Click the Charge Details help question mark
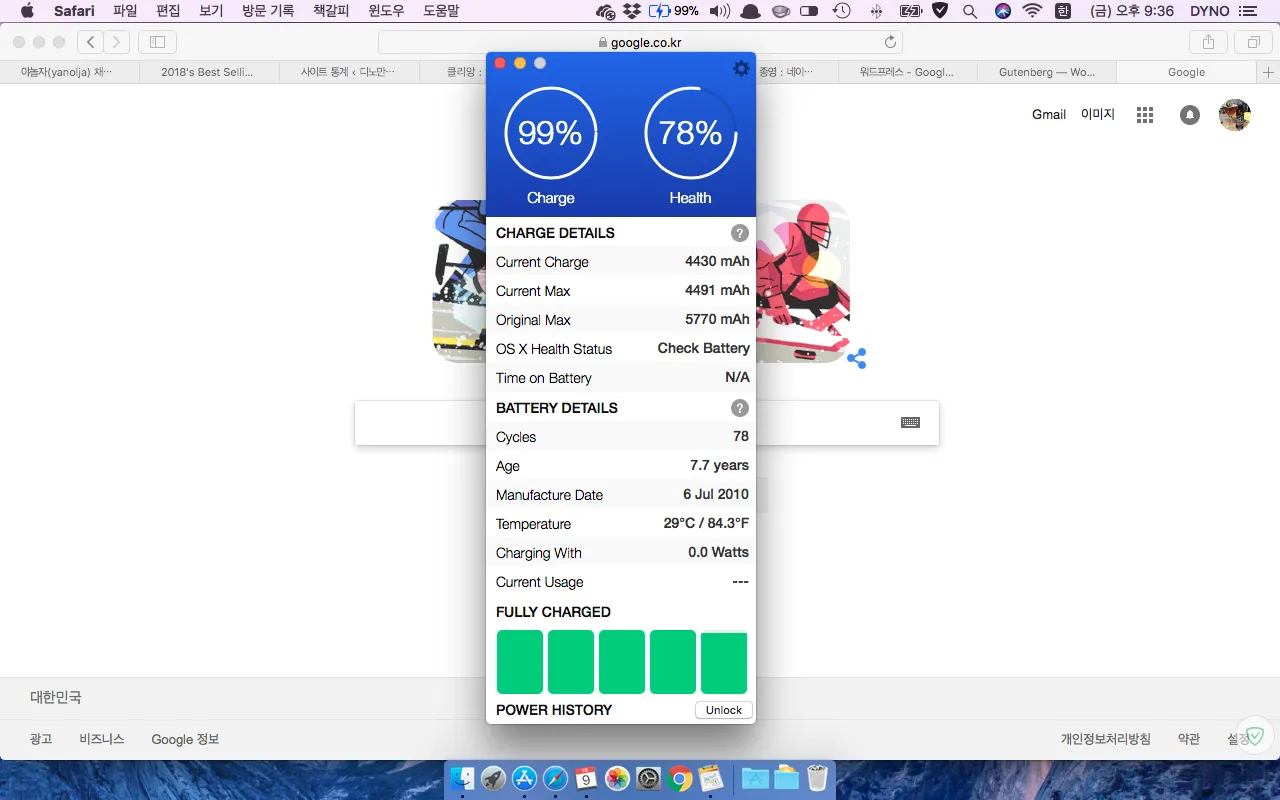The width and height of the screenshot is (1280, 800). (739, 233)
